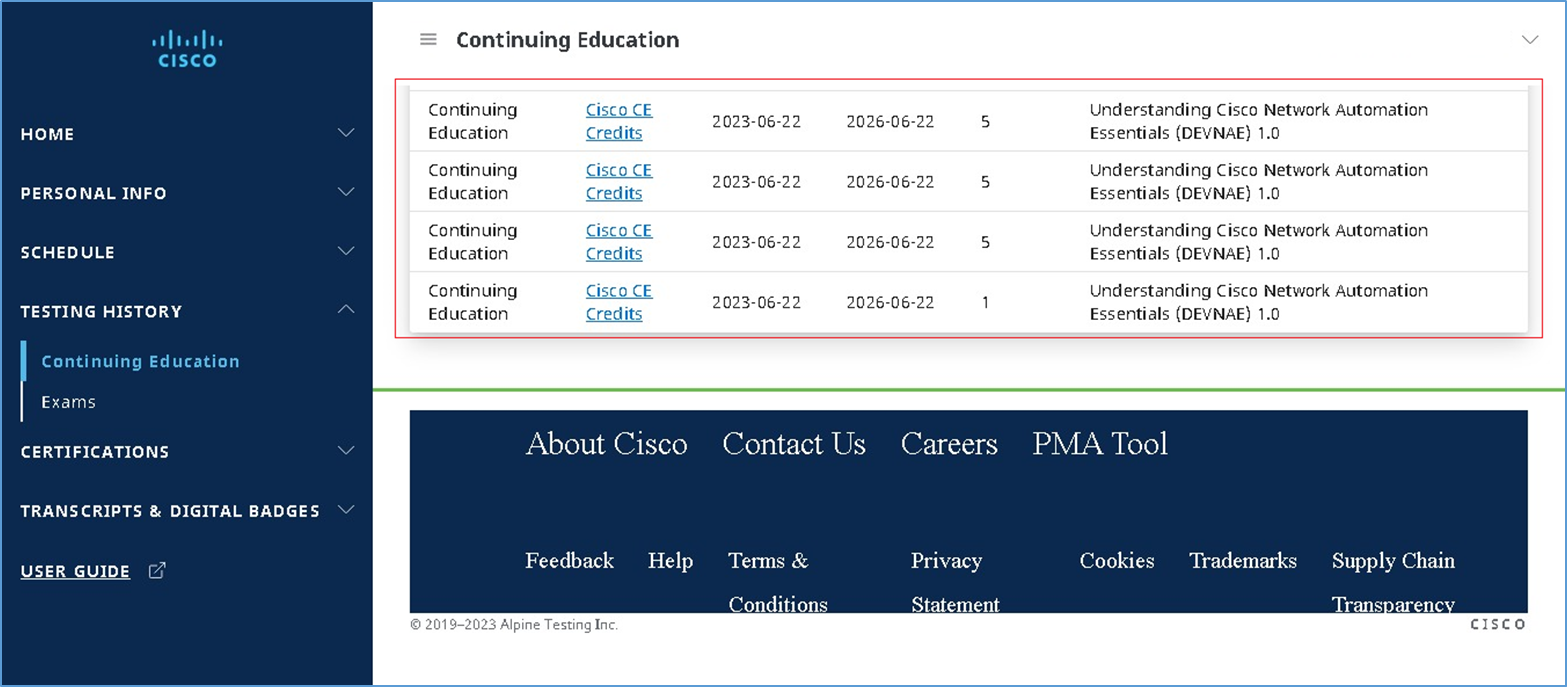
Task: Expand the HOME navigation section
Action: [x=345, y=132]
